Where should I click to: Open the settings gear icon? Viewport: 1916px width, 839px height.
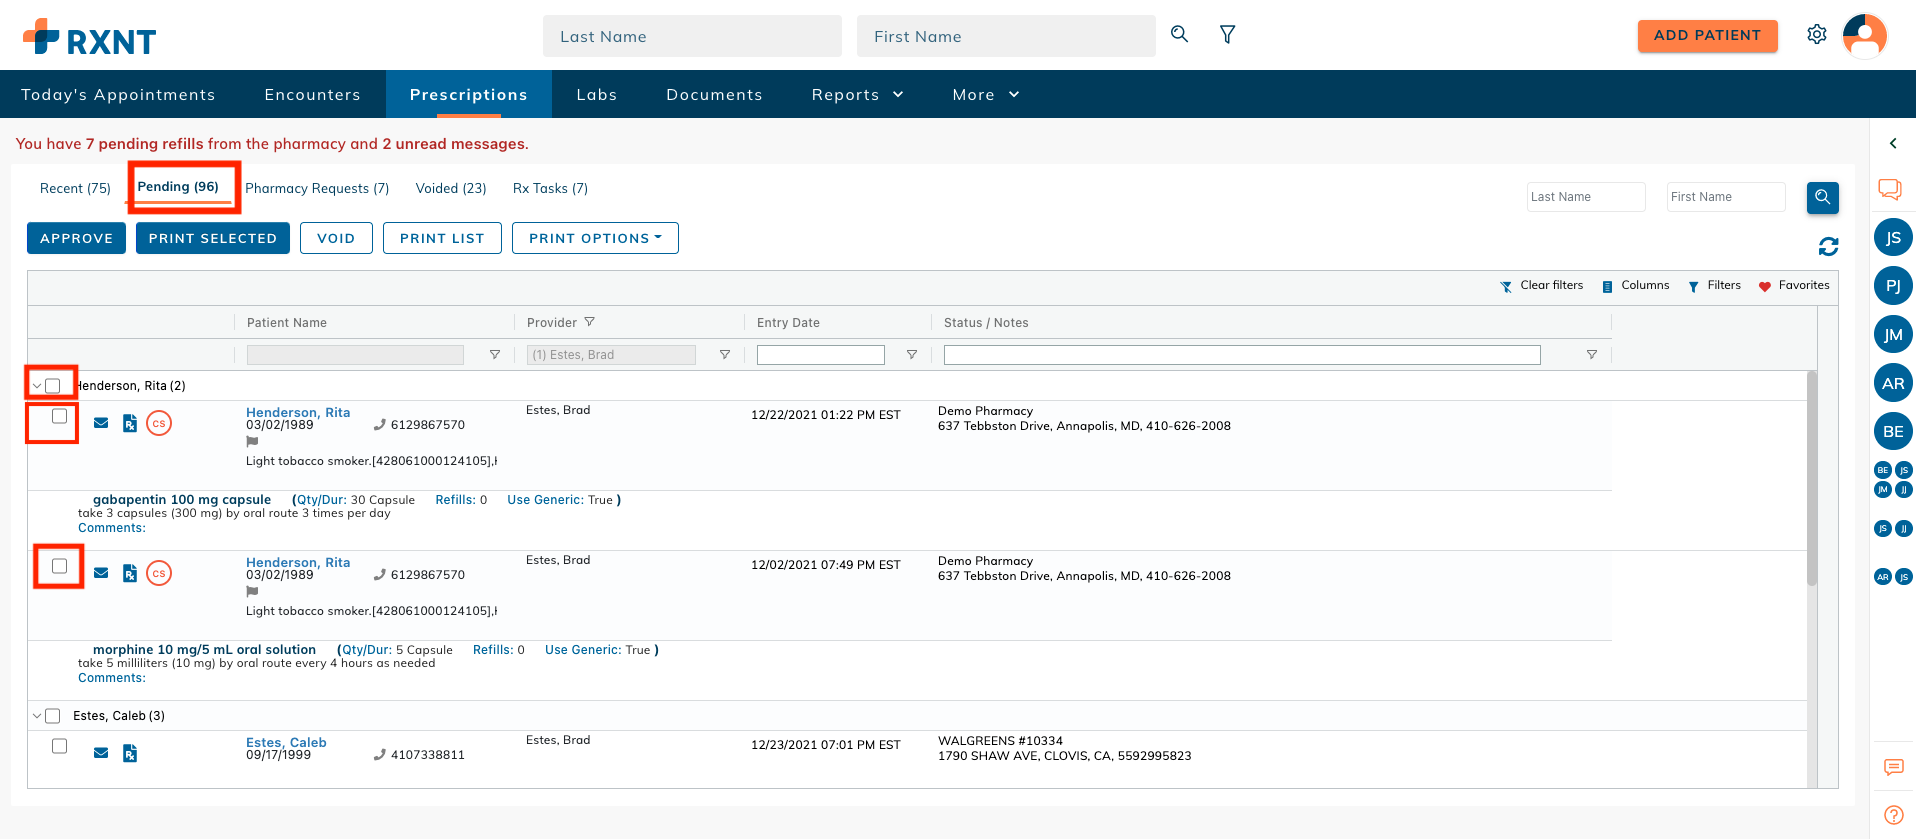[x=1817, y=35]
